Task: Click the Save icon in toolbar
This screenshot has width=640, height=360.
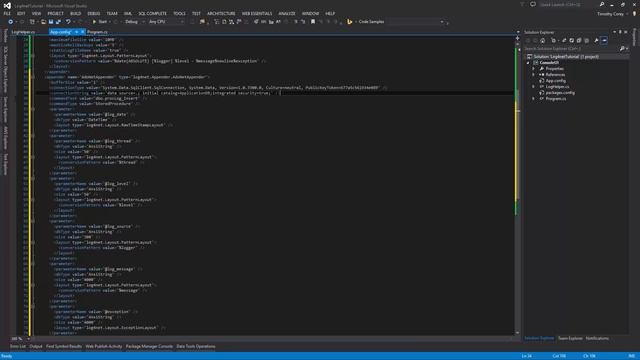Action: (x=51, y=22)
